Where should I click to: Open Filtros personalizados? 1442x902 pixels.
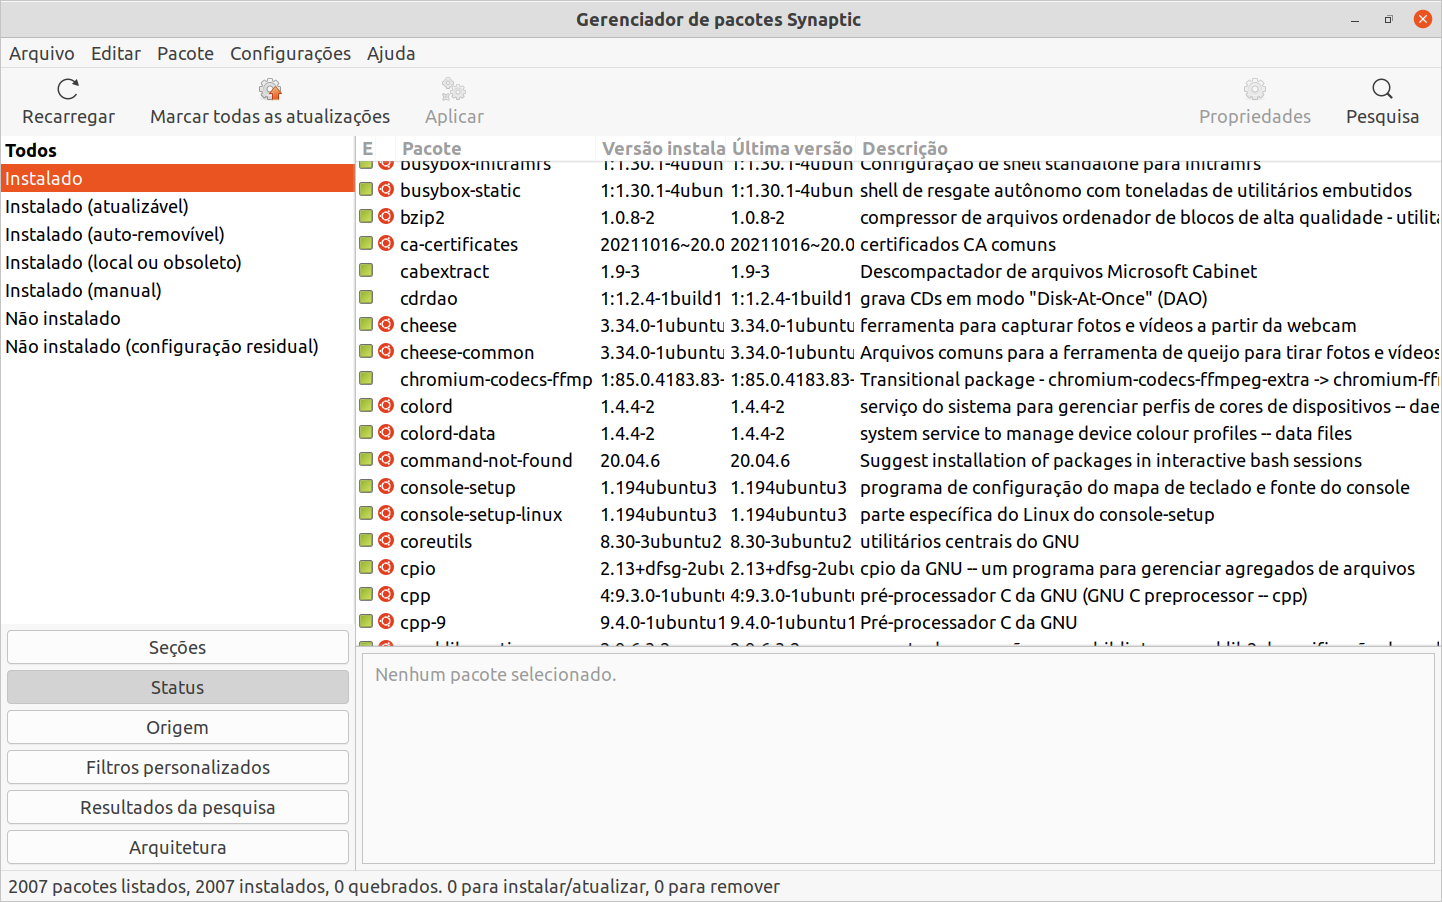coord(178,767)
